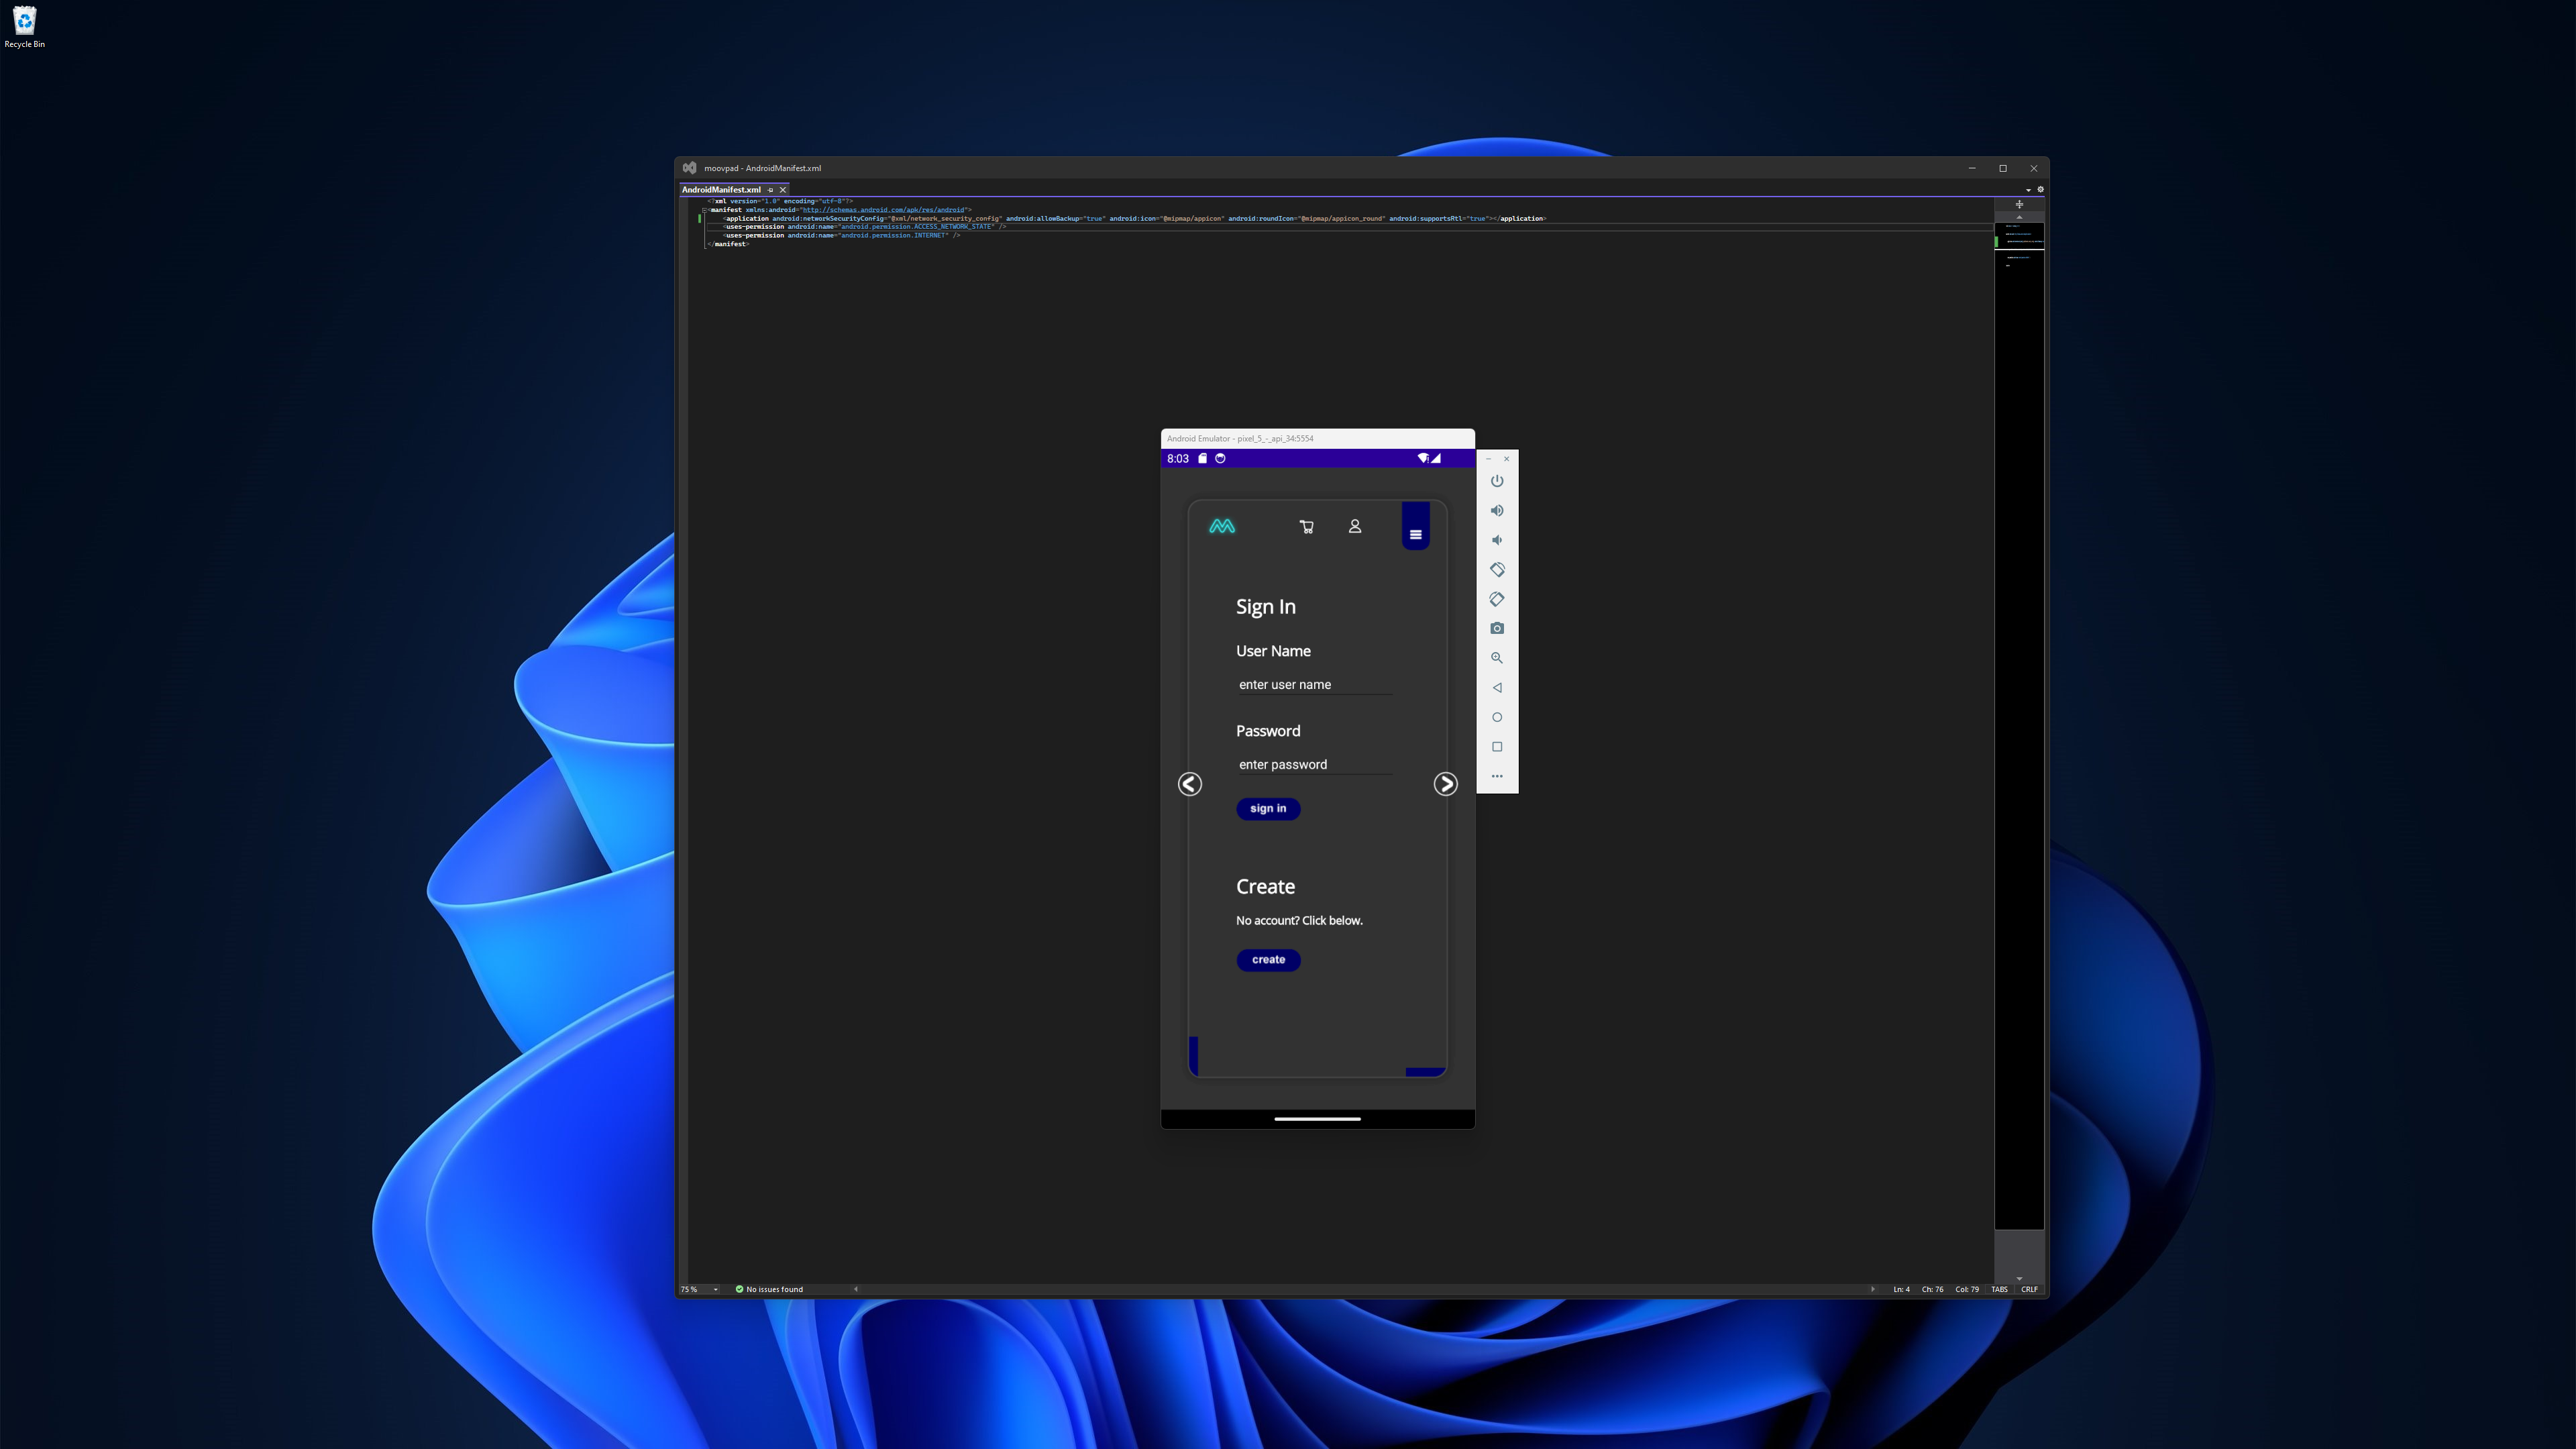Viewport: 2576px width, 1449px height.
Task: Open the schemas.android.com URL link
Action: [883, 210]
